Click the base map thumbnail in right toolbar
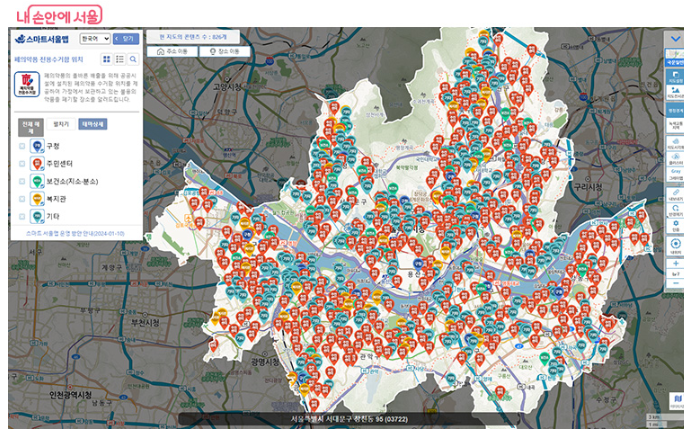The image size is (684, 430). pyautogui.click(x=675, y=58)
